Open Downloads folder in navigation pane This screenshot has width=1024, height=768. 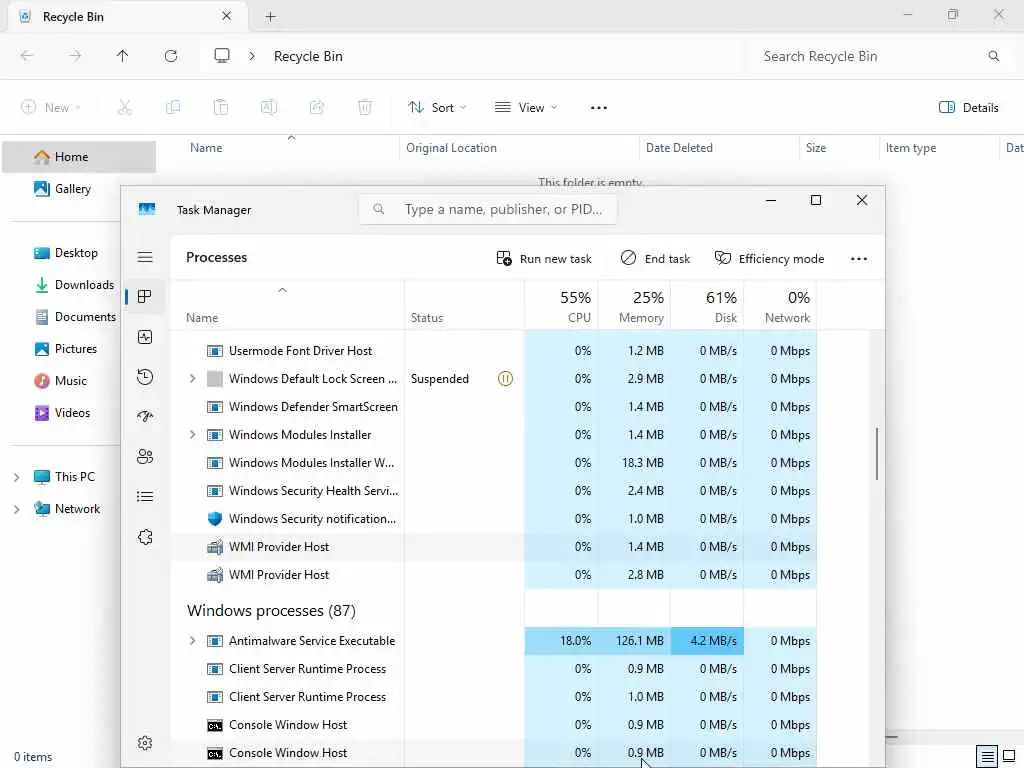point(74,285)
